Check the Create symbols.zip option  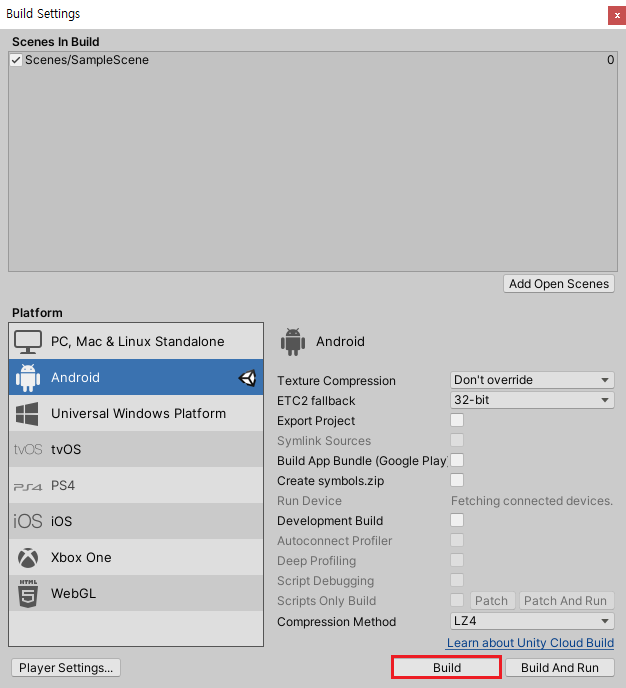tap(457, 480)
